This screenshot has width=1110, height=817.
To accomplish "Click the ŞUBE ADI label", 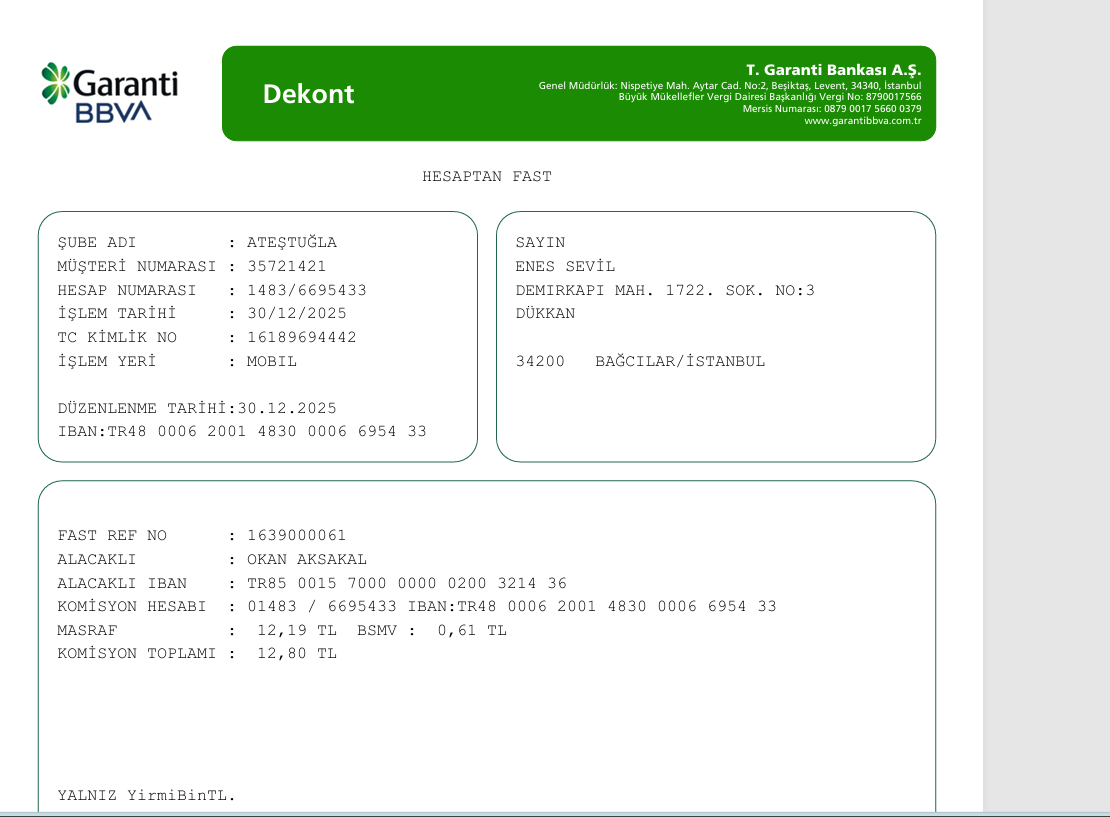I will click(x=96, y=243).
